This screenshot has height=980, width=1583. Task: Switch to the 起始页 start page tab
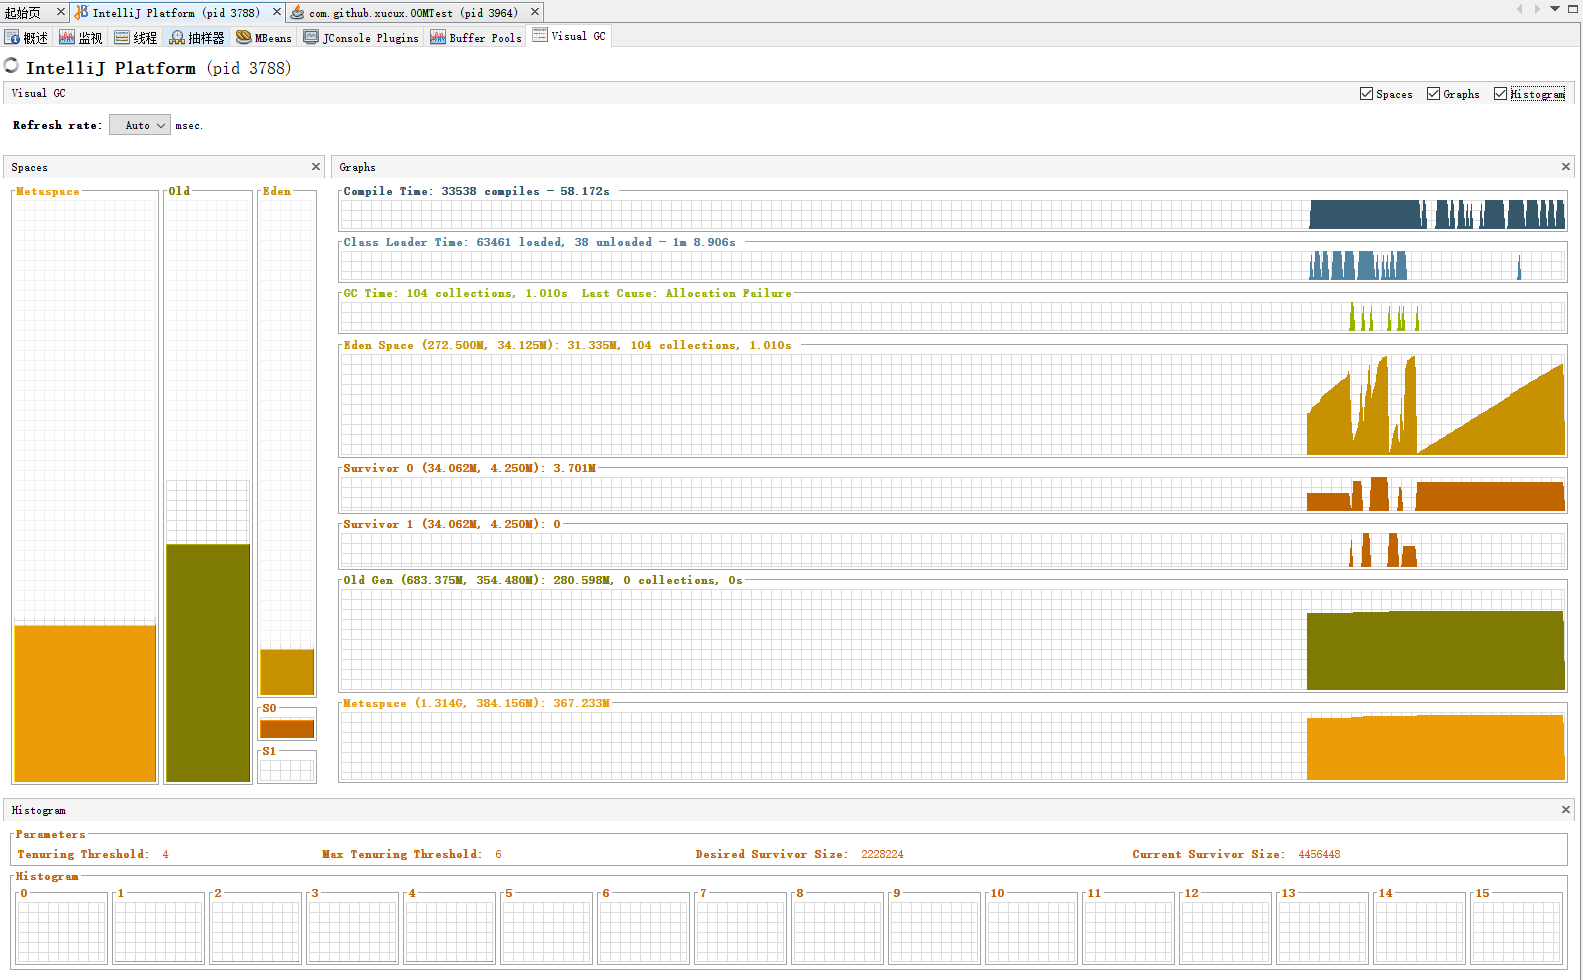[x=24, y=13]
